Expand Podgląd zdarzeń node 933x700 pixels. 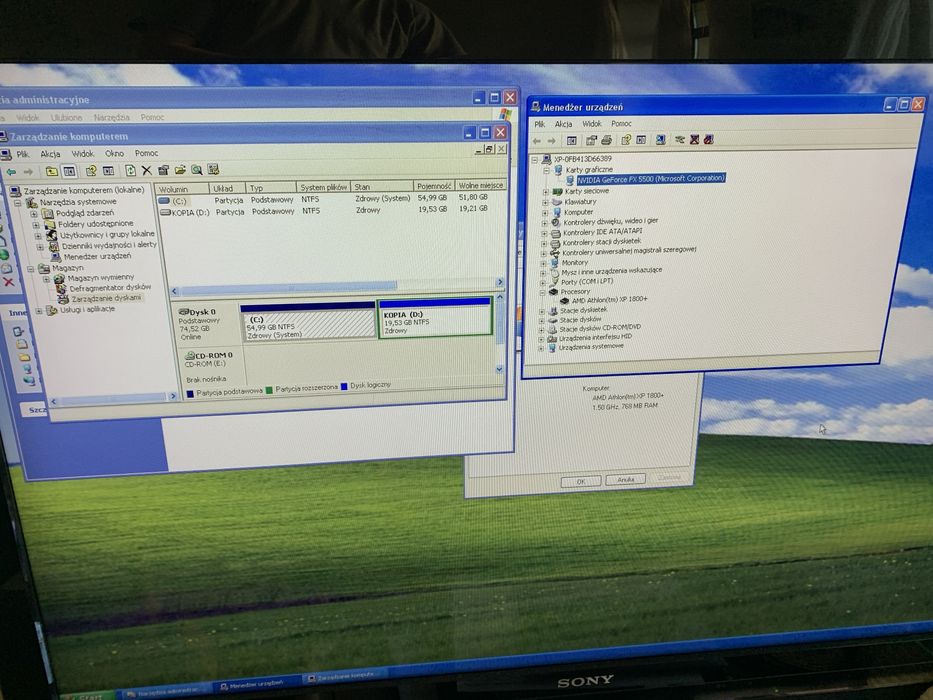(35, 214)
